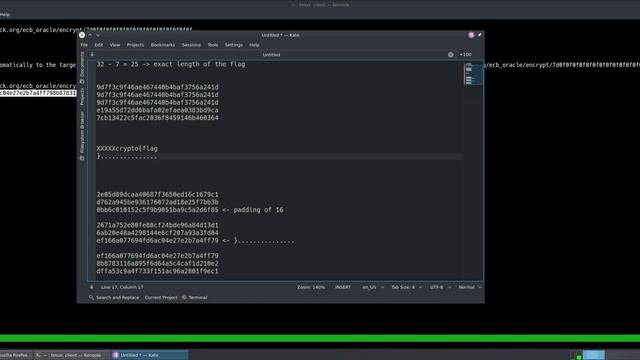Open the UTF-8 encoding dropdown
Image resolution: width=640 pixels, height=360 pixels.
click(x=440, y=287)
